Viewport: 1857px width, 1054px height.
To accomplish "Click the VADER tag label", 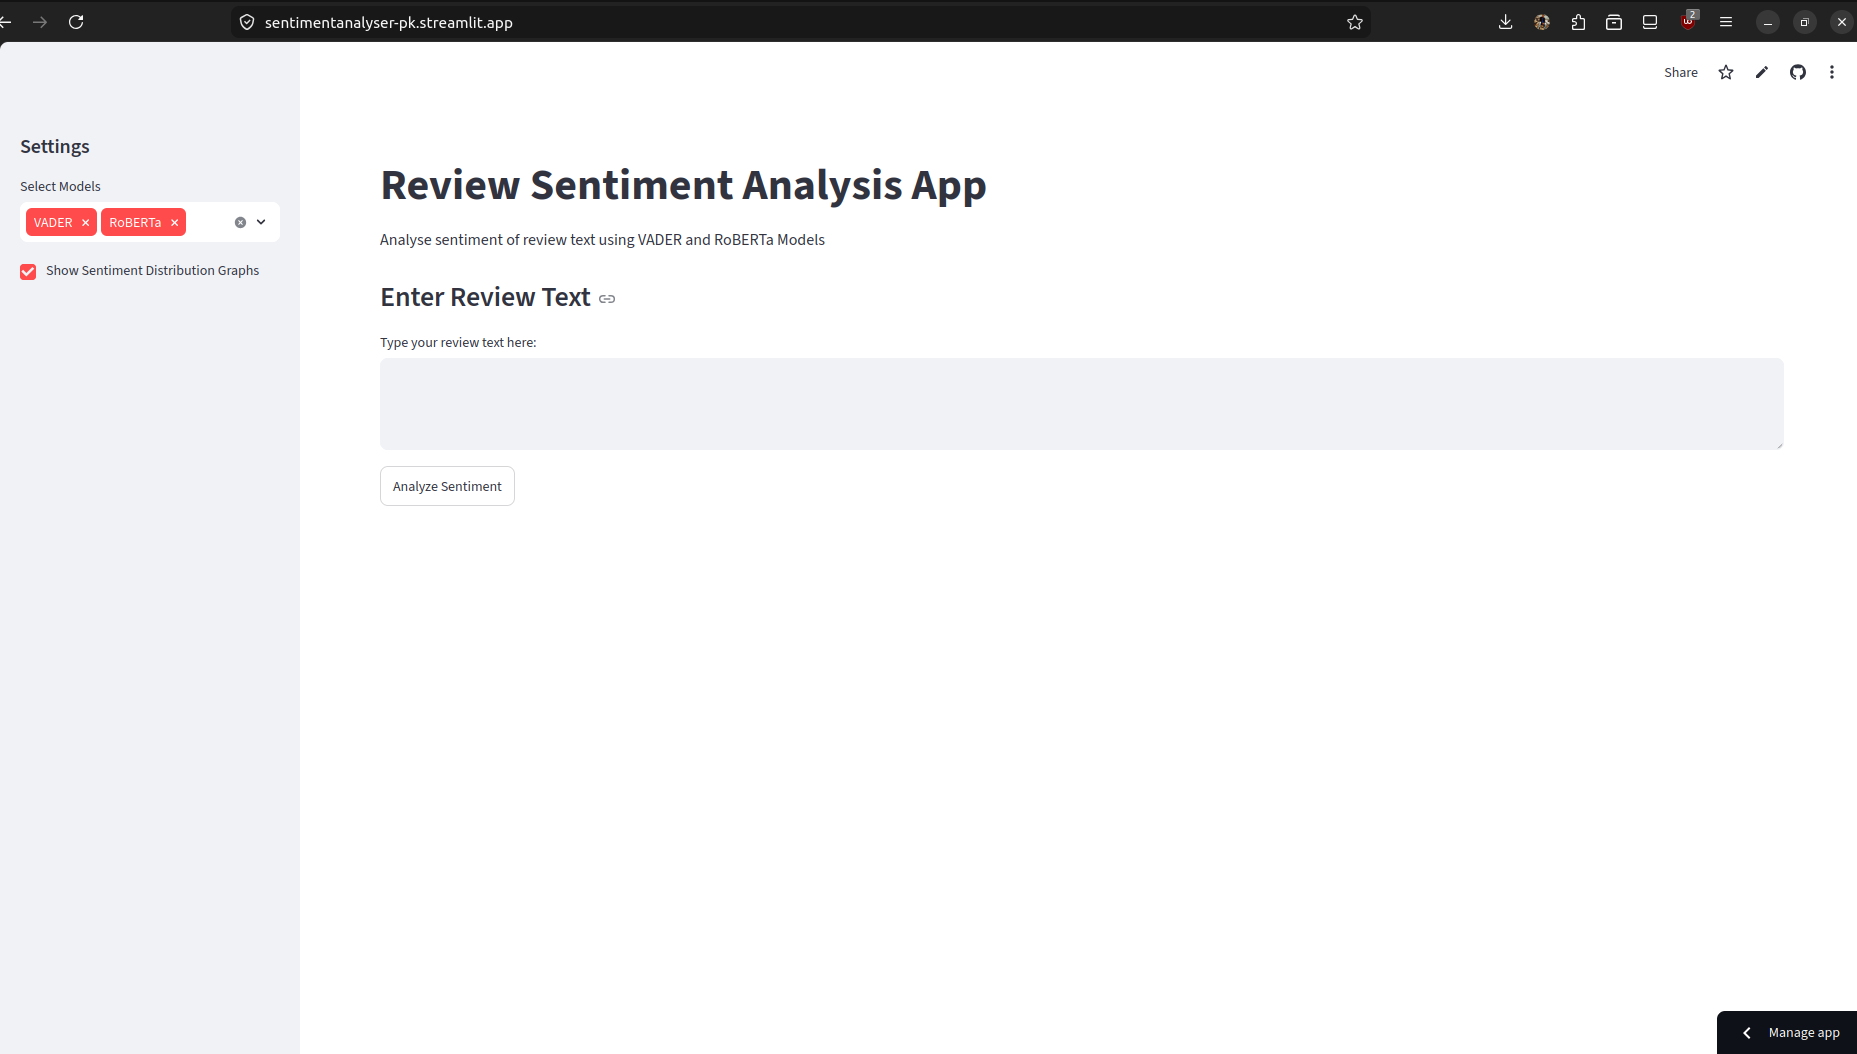I will coord(53,222).
